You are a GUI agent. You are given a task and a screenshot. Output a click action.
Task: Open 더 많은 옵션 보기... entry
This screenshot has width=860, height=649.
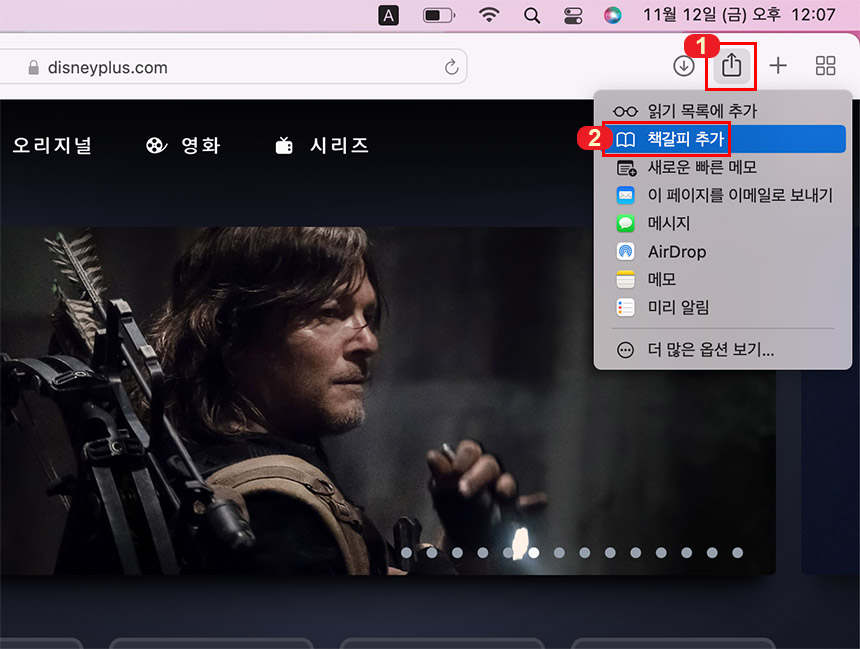point(722,349)
